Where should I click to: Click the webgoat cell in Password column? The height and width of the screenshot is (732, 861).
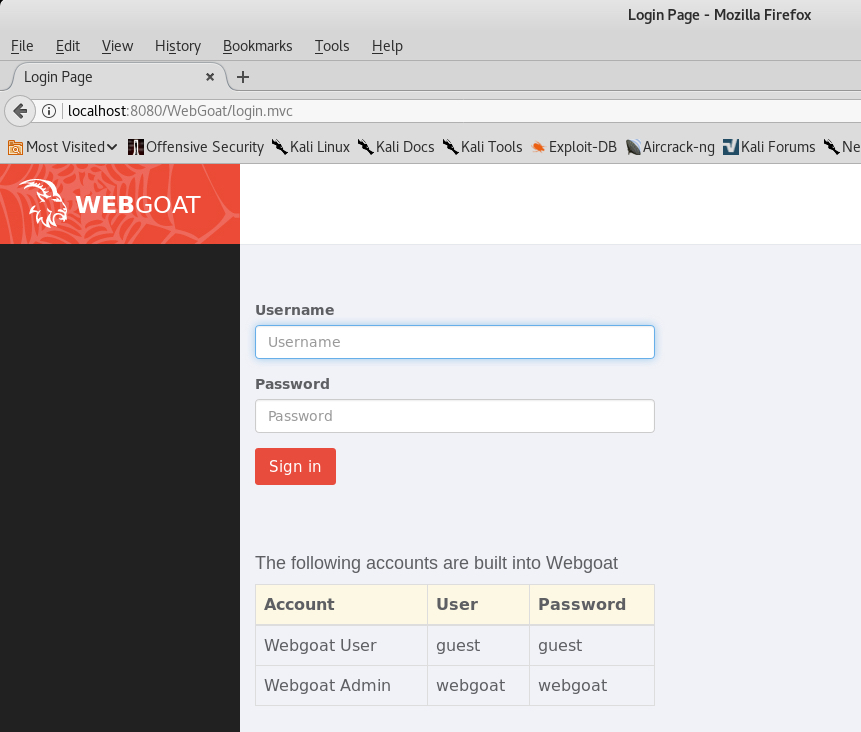click(x=592, y=685)
